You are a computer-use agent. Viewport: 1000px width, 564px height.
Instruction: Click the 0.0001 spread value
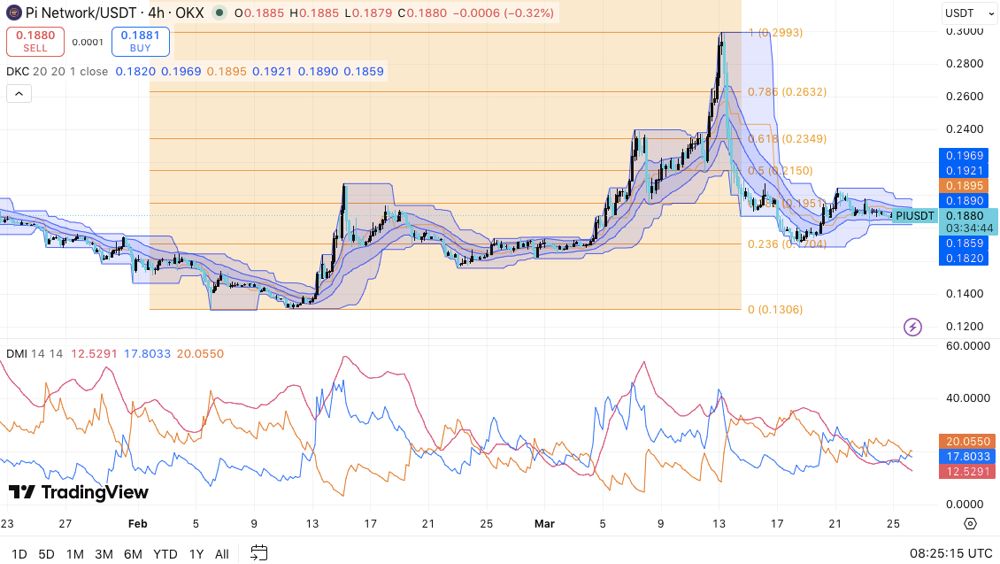(x=87, y=42)
